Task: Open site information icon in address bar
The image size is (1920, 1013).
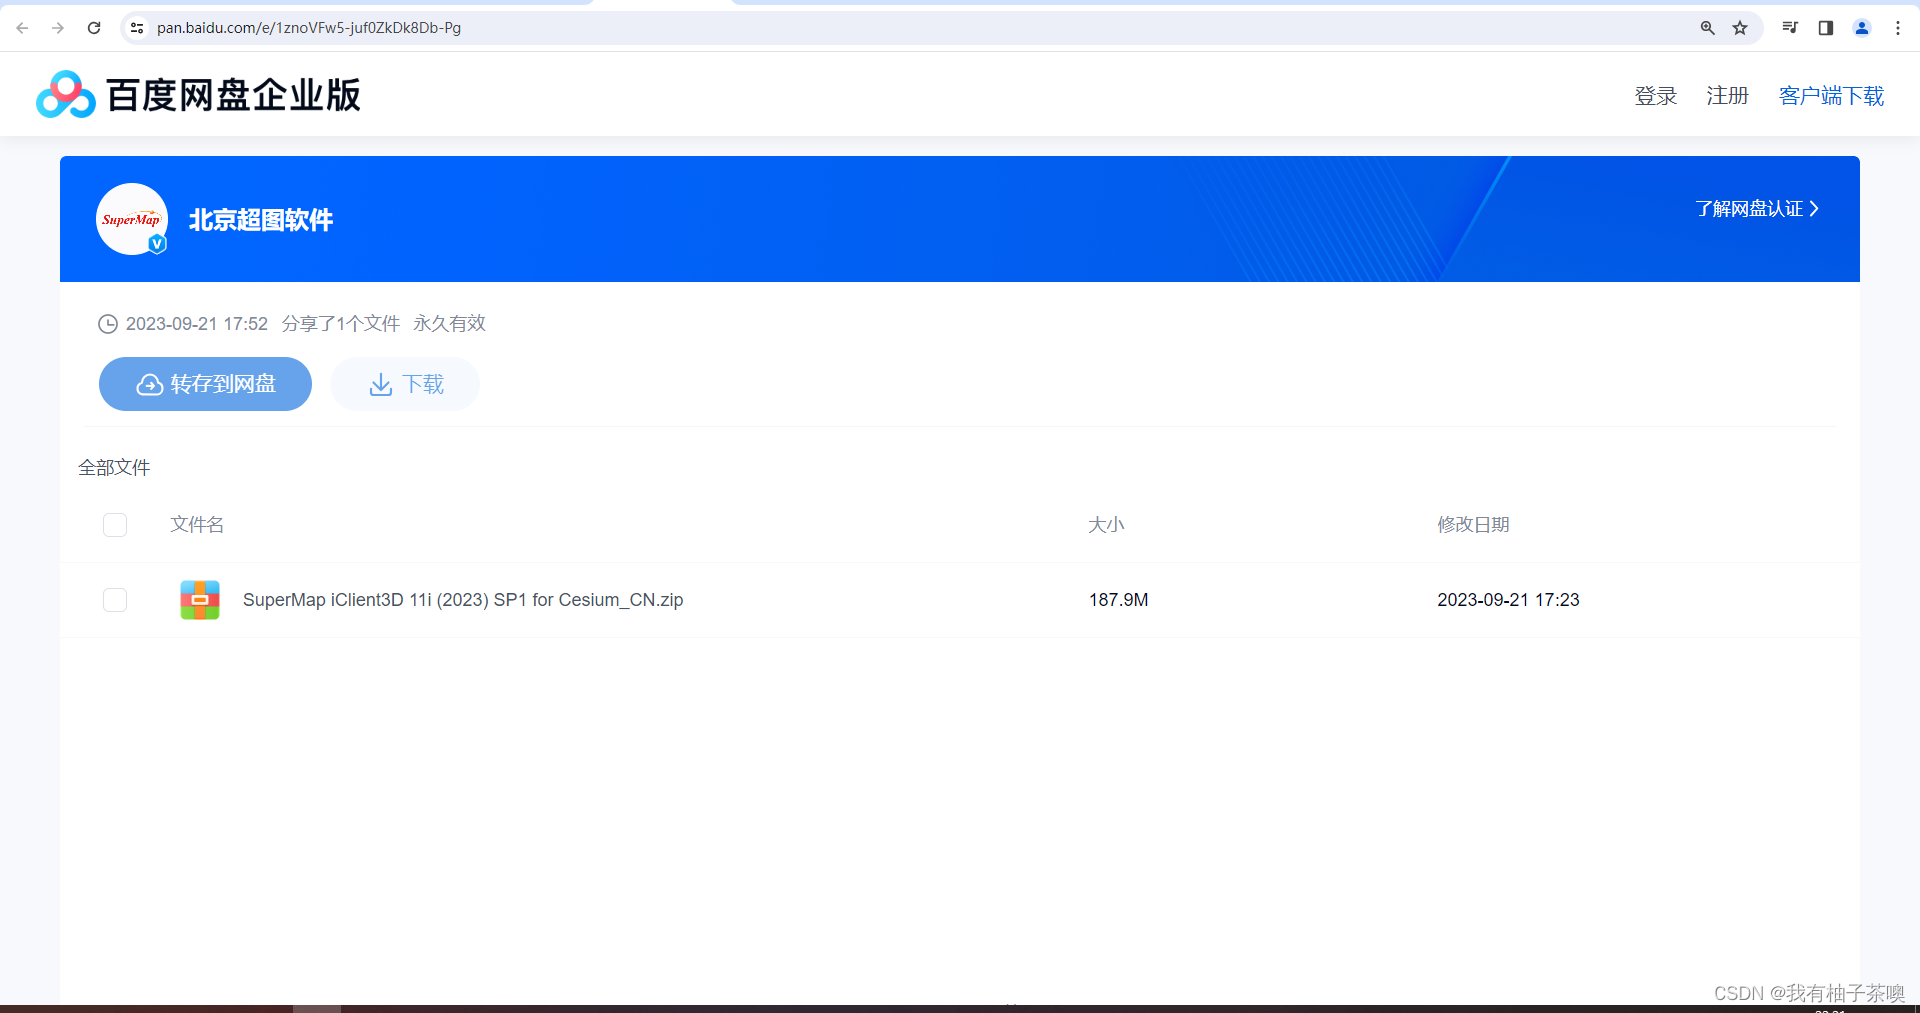Action: 137,28
